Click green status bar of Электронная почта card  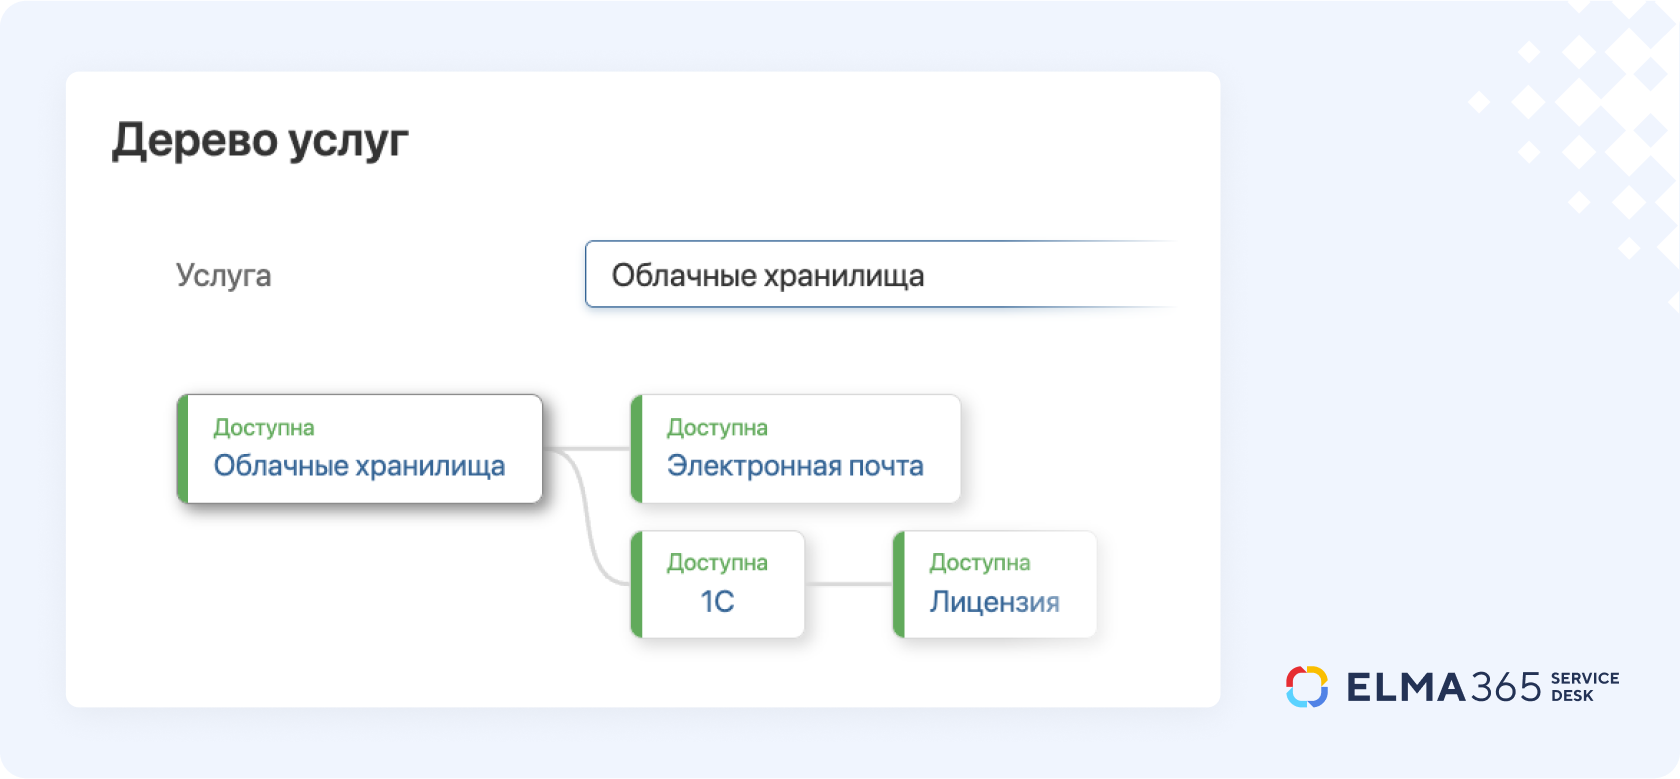point(636,449)
